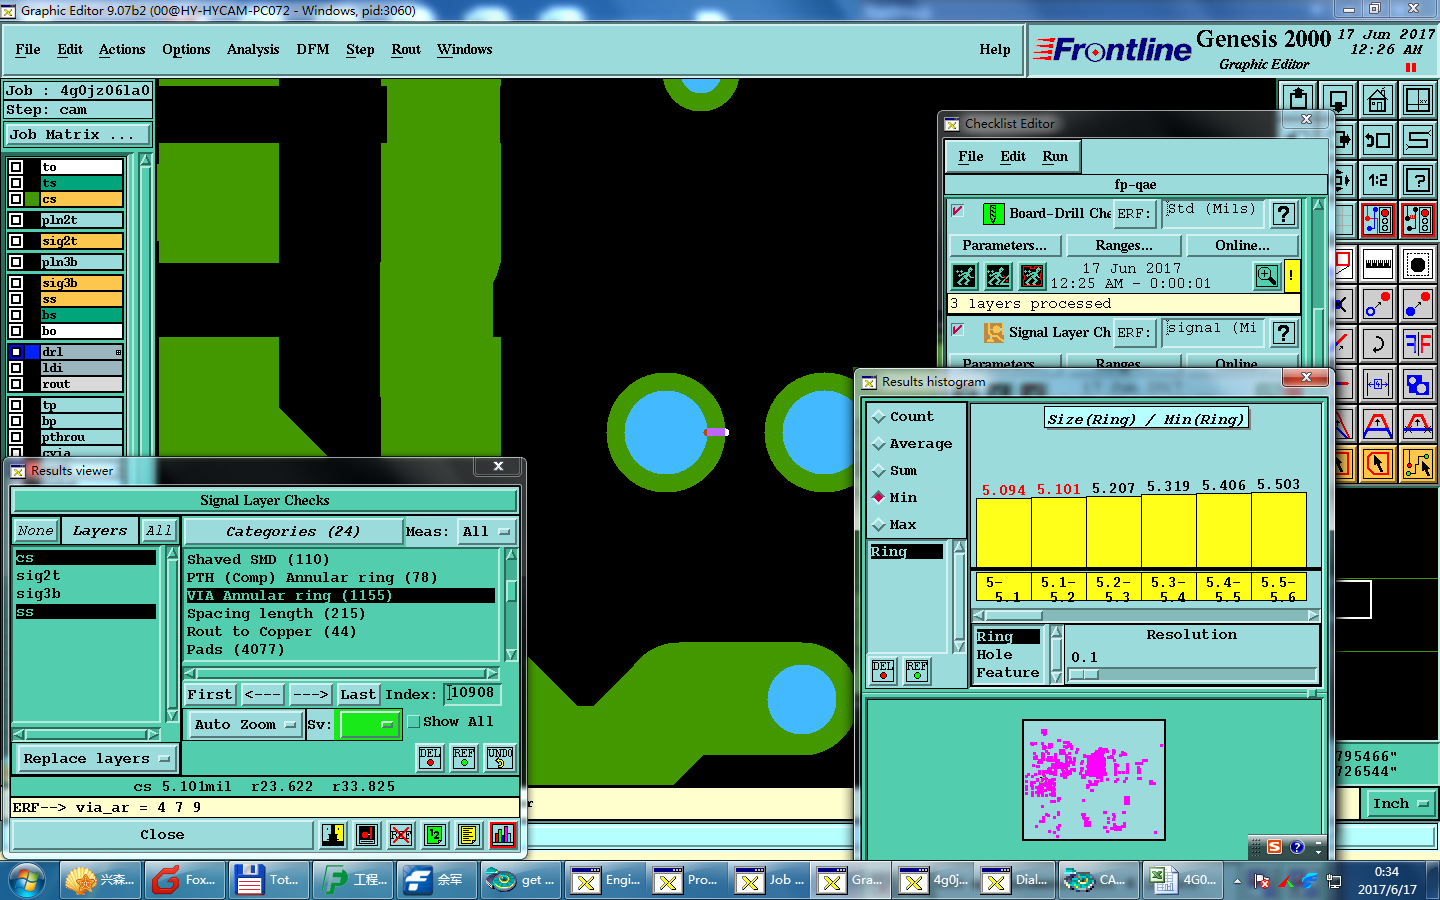
Task: Click the Index input field
Action: coord(472,693)
